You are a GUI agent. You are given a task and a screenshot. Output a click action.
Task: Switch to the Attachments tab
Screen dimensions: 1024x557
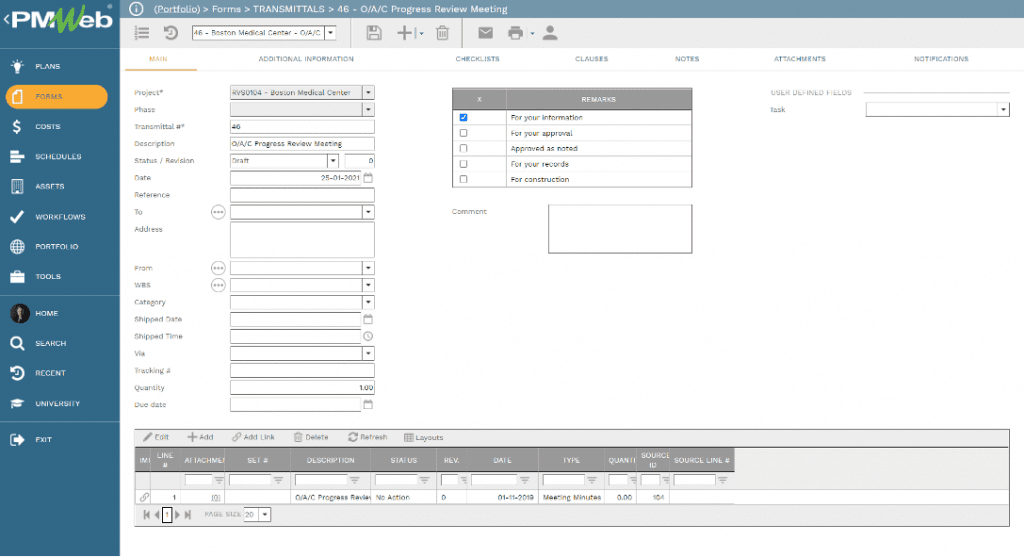800,59
